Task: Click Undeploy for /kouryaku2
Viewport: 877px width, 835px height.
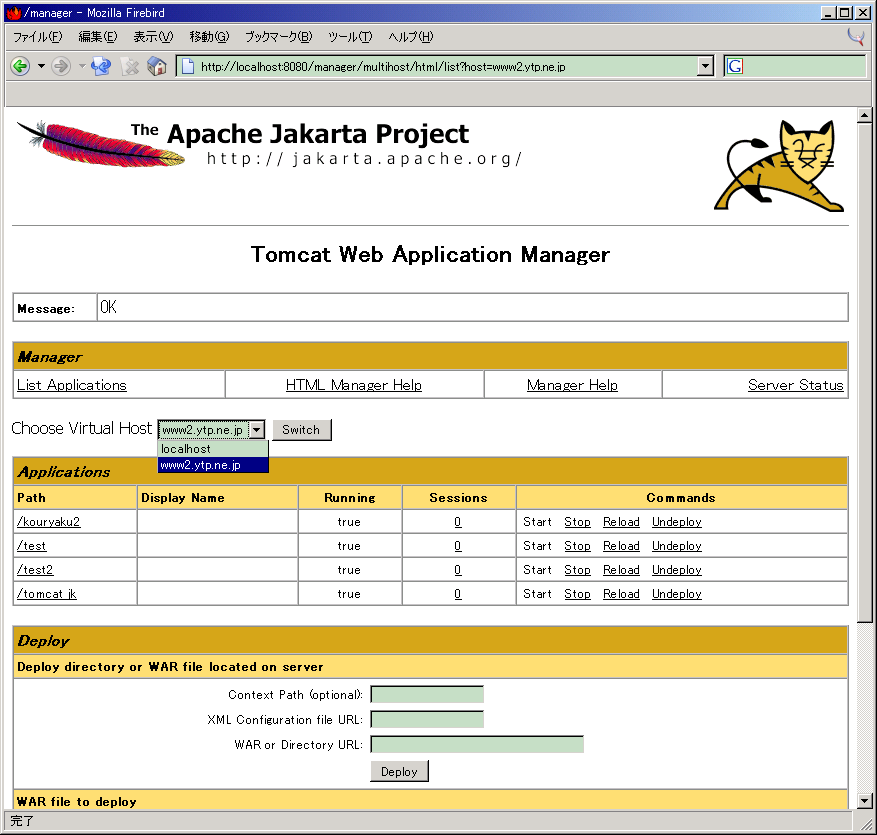Action: coord(676,522)
